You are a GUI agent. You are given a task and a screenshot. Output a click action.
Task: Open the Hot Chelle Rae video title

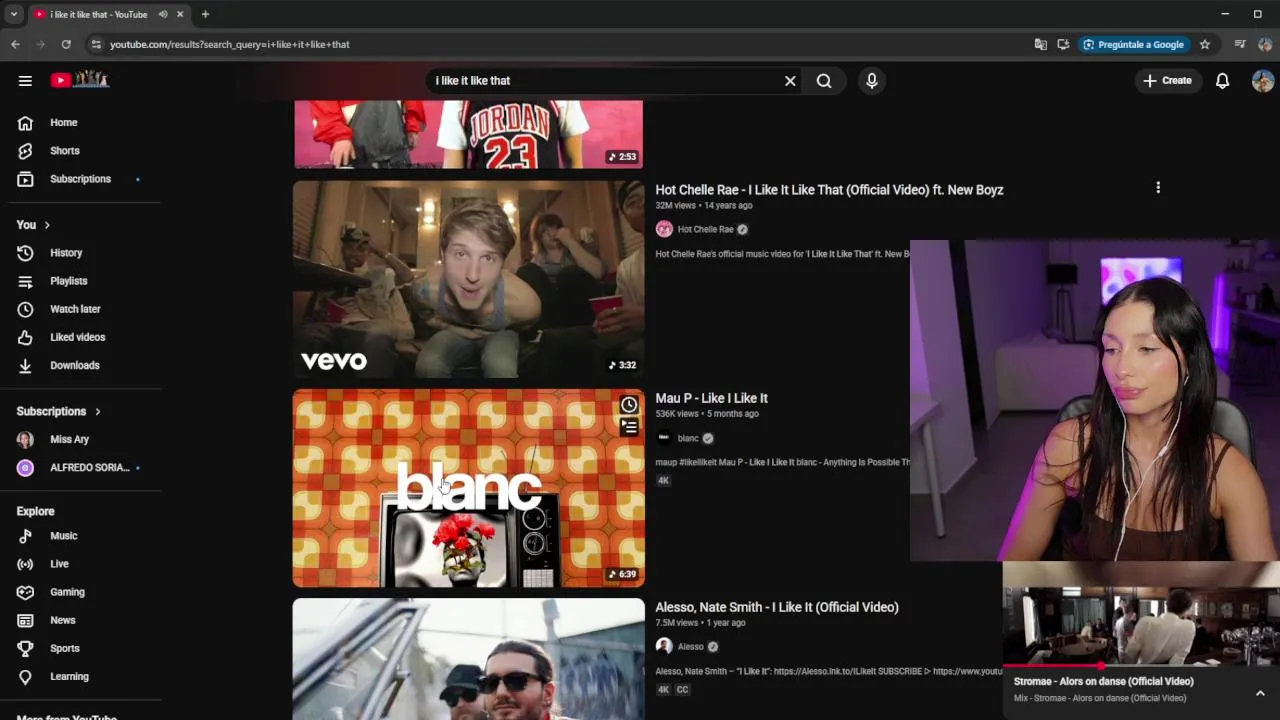pos(829,190)
